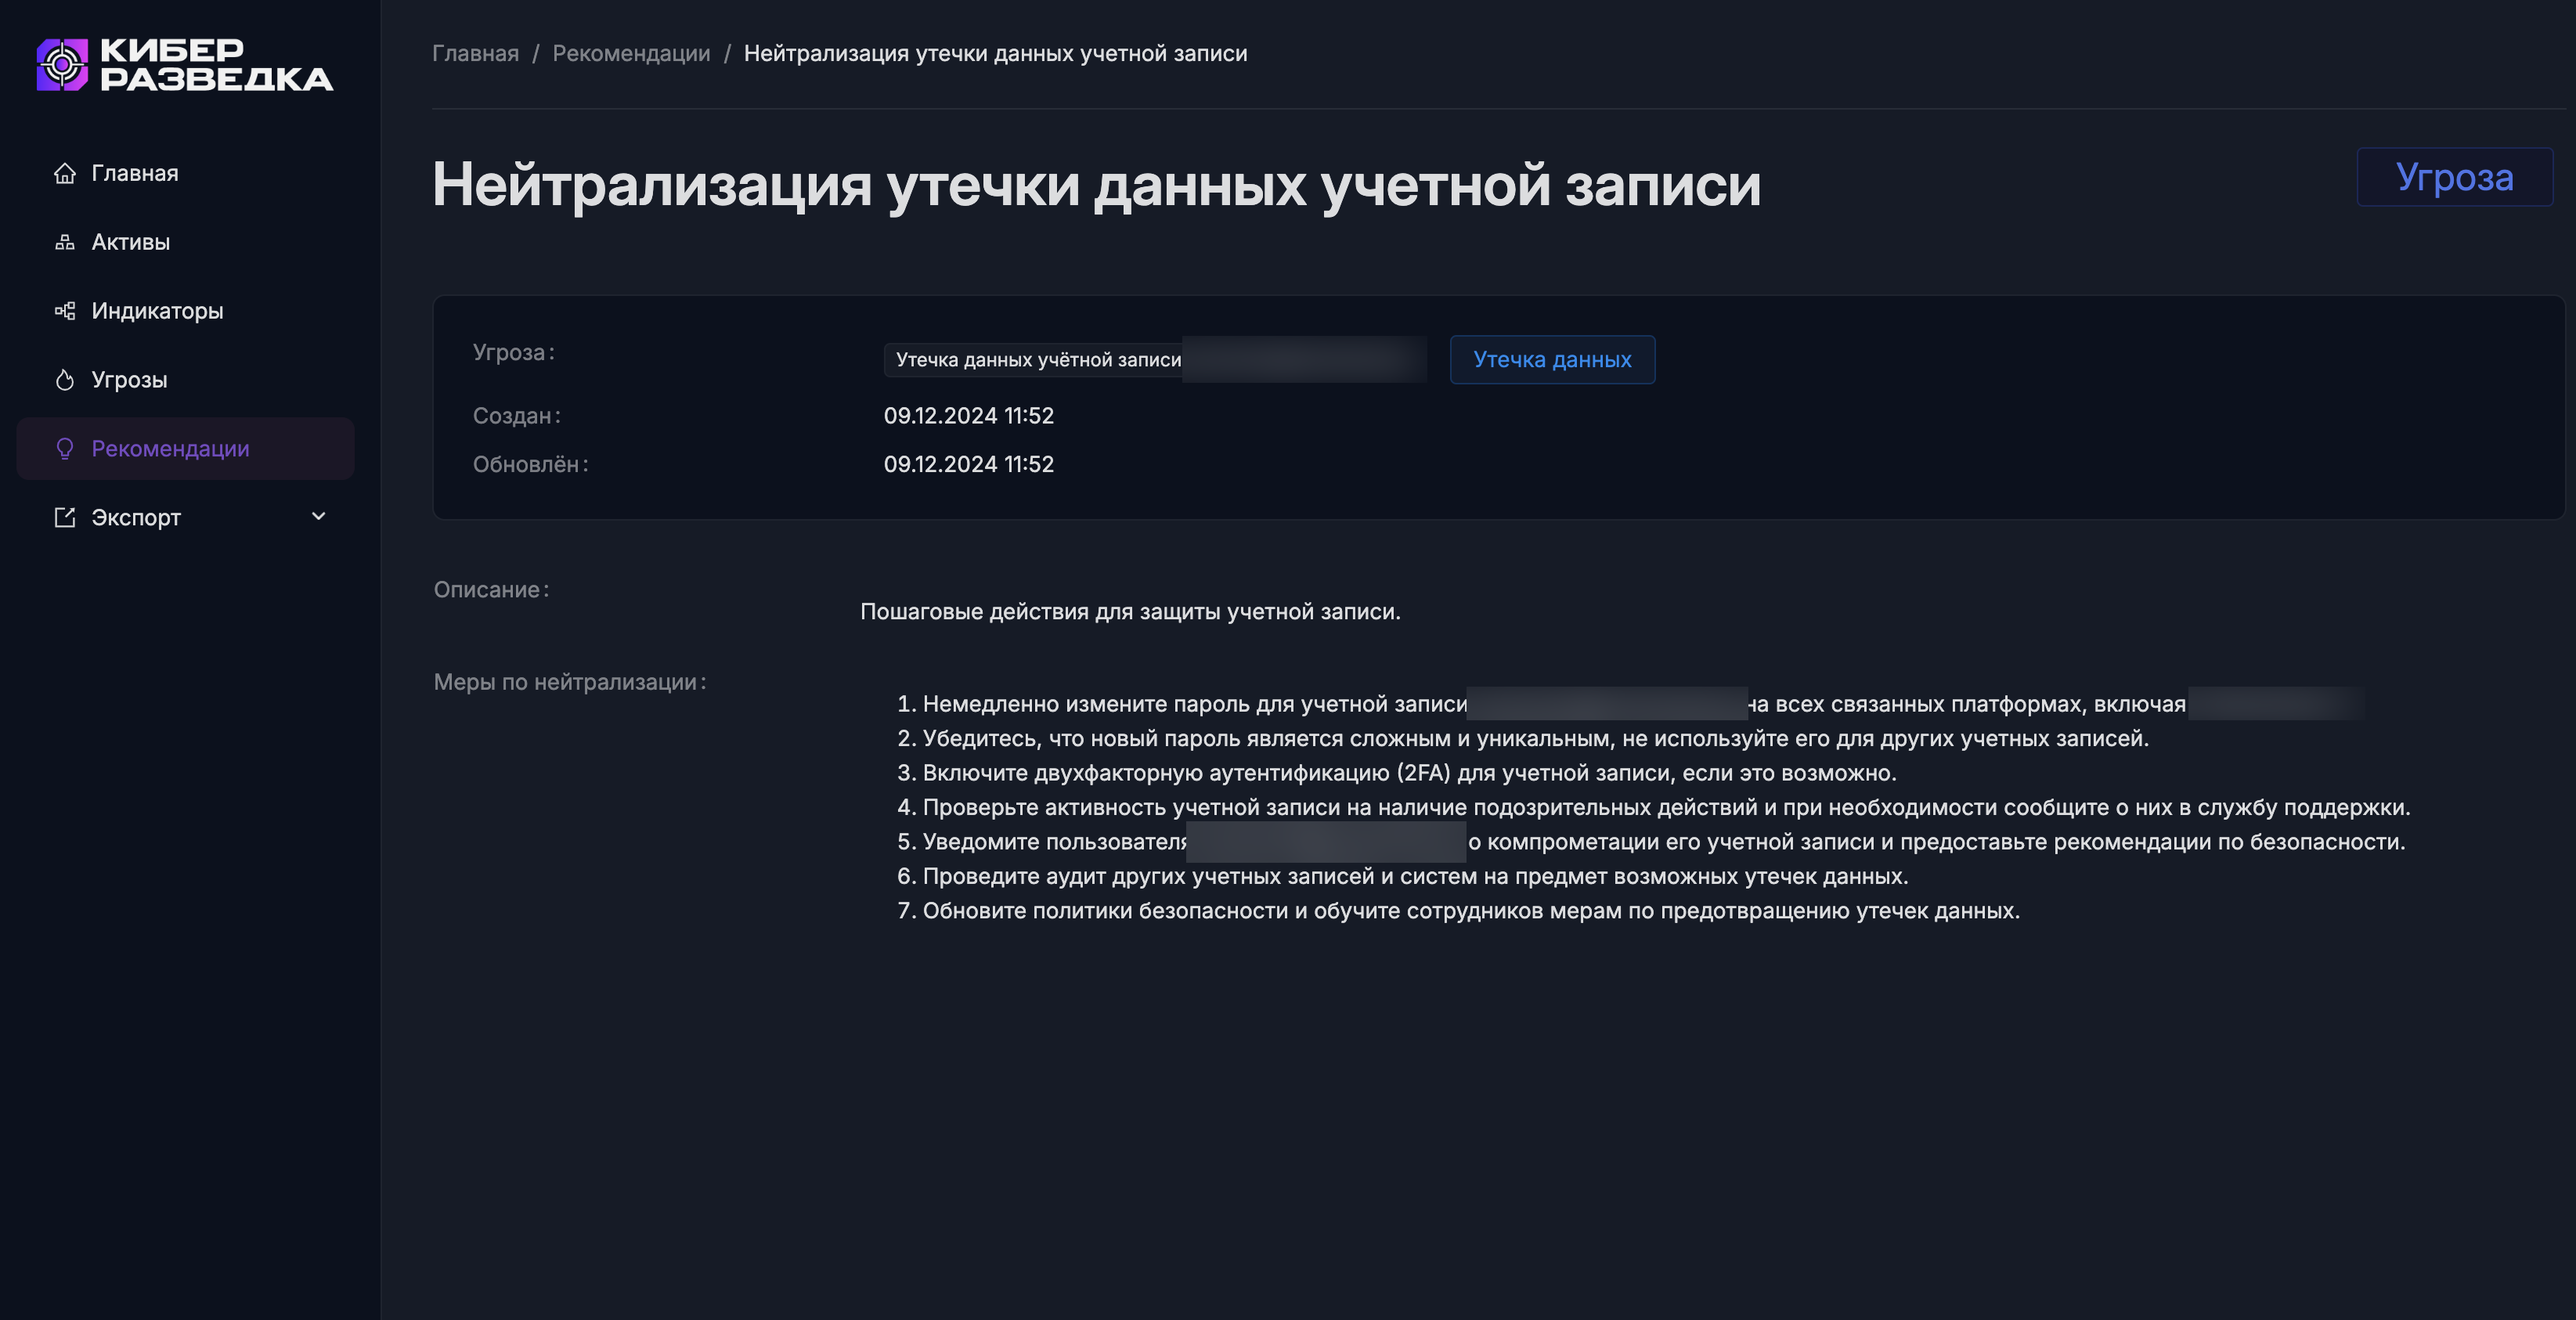Click step 7 Обновите политики безопасности
This screenshot has width=2576, height=1320.
[1458, 910]
